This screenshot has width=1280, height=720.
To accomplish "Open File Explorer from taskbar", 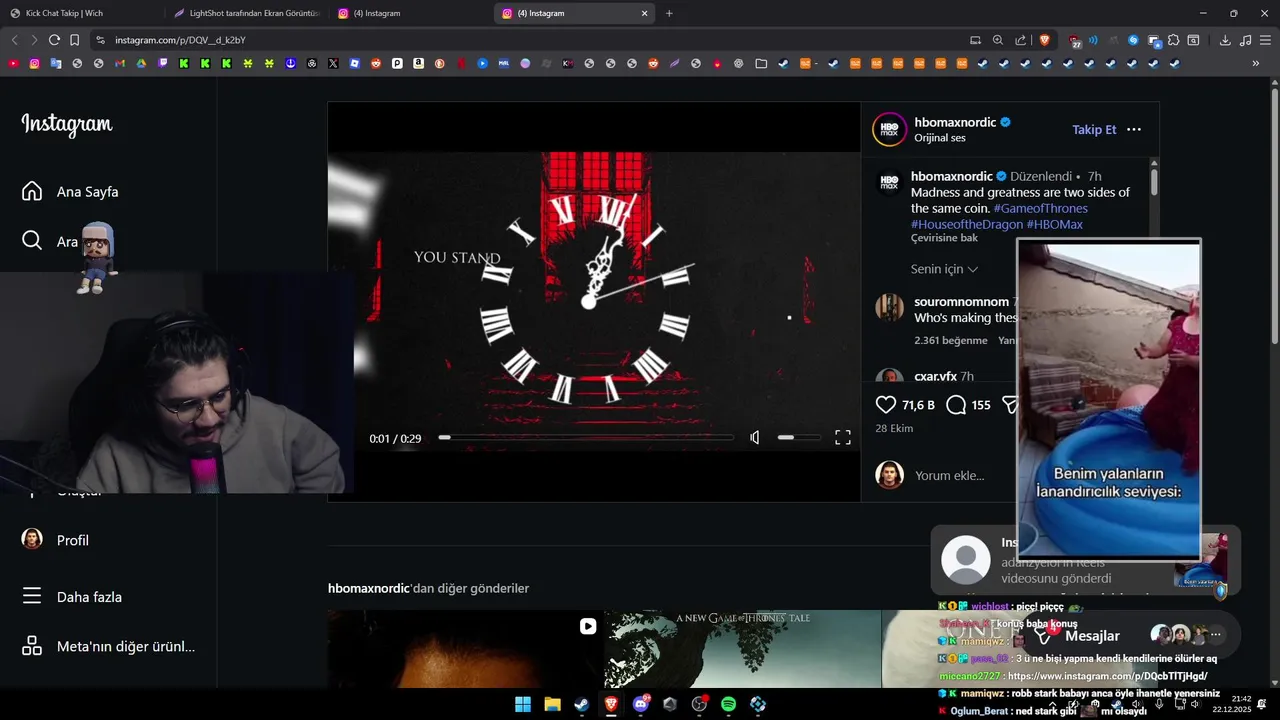I will click(x=552, y=704).
